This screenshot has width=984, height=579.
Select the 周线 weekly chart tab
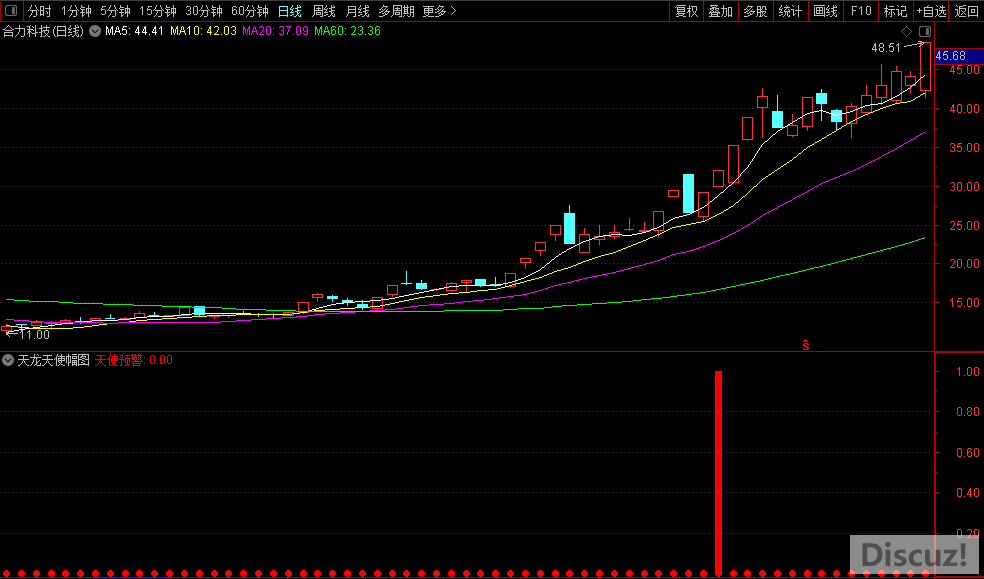324,11
